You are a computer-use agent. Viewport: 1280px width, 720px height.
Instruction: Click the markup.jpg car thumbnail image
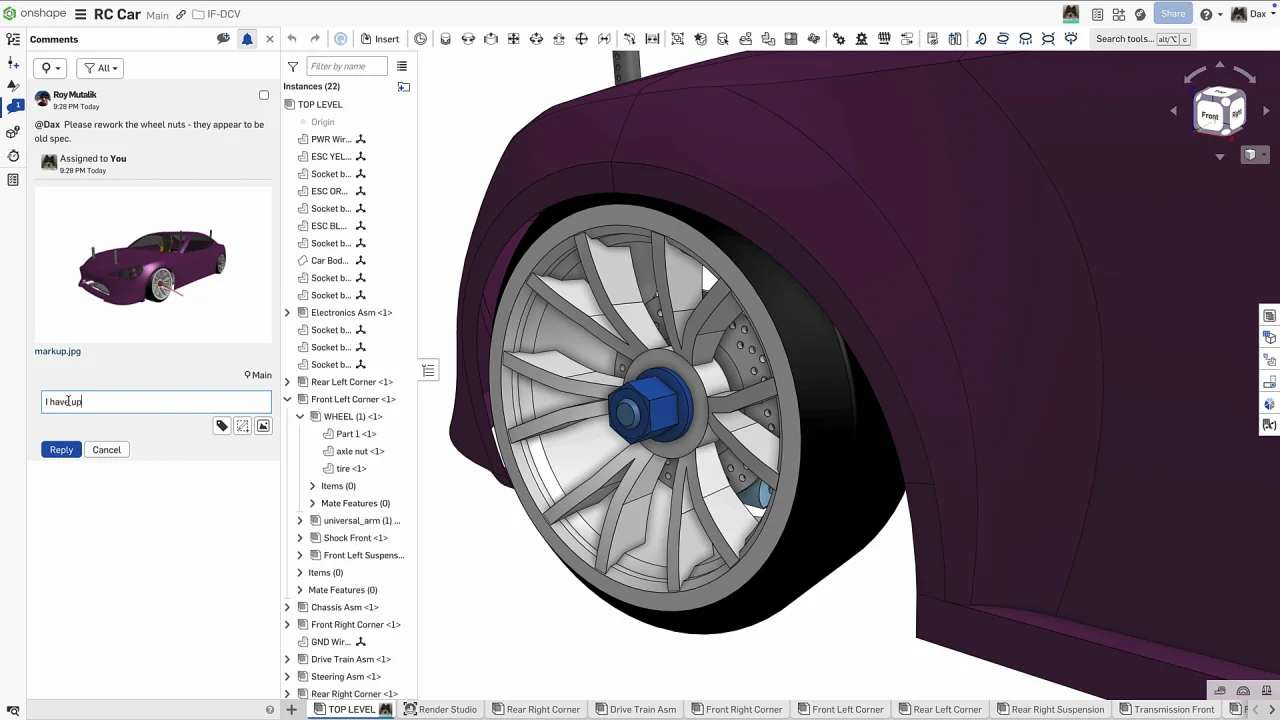pos(153,265)
